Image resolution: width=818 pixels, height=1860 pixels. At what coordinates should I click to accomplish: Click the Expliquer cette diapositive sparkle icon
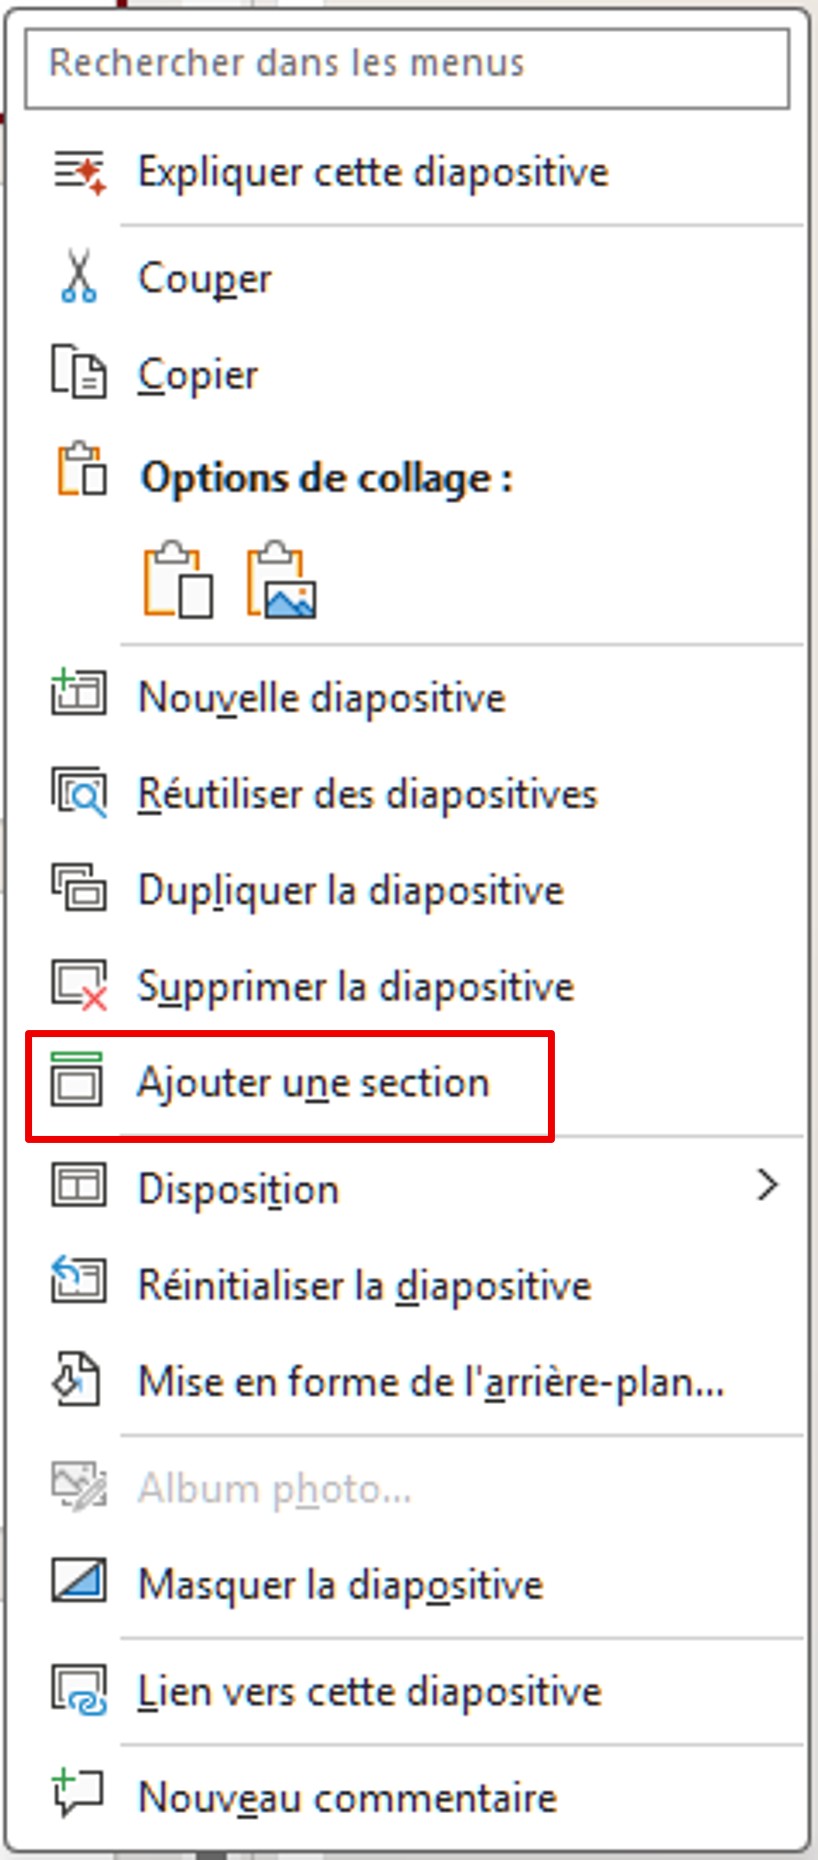79,173
